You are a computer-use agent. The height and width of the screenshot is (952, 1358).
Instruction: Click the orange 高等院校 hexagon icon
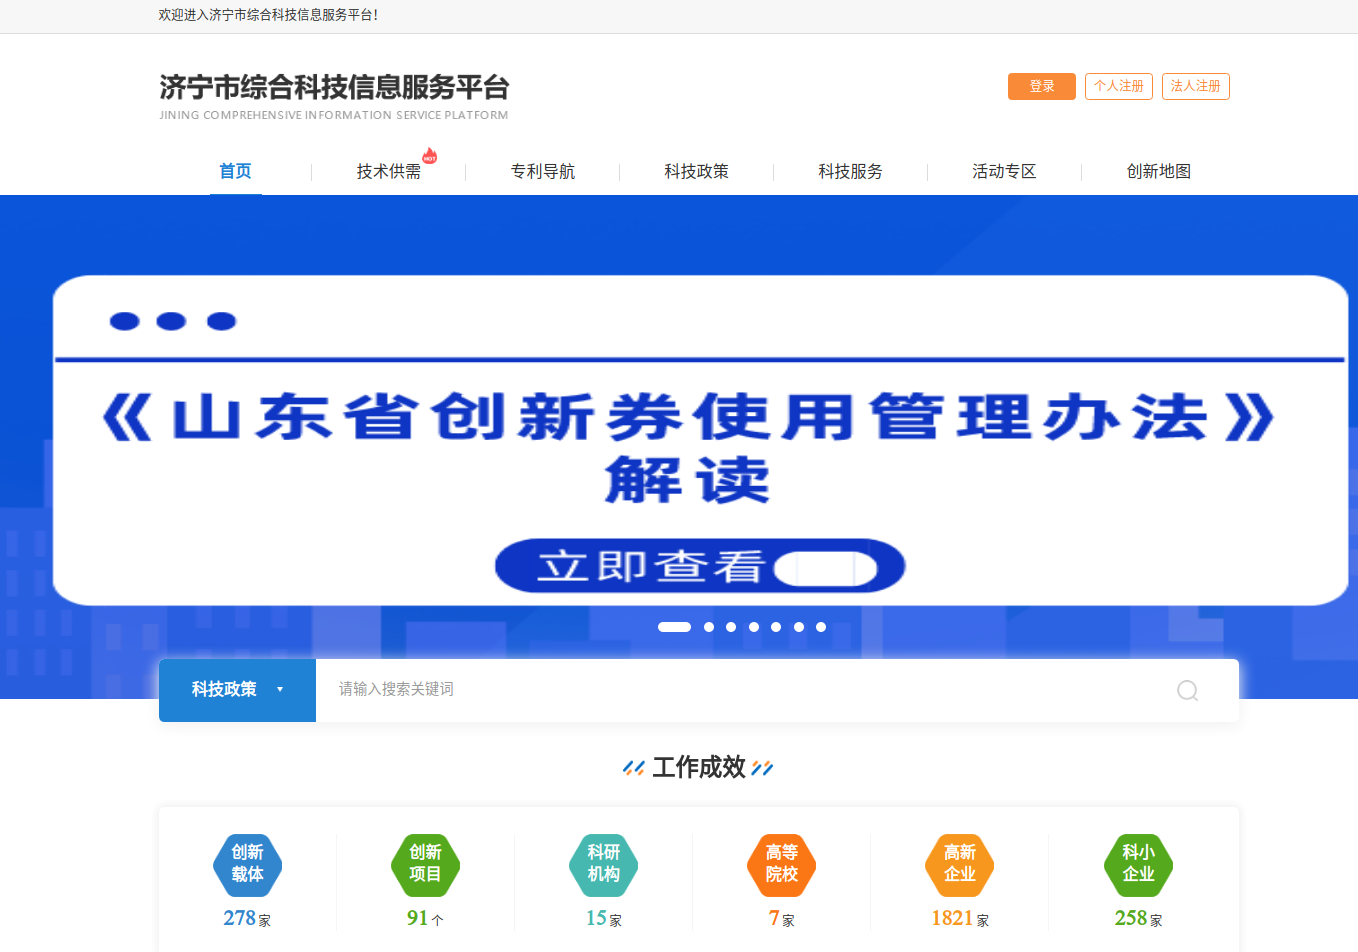(x=781, y=864)
